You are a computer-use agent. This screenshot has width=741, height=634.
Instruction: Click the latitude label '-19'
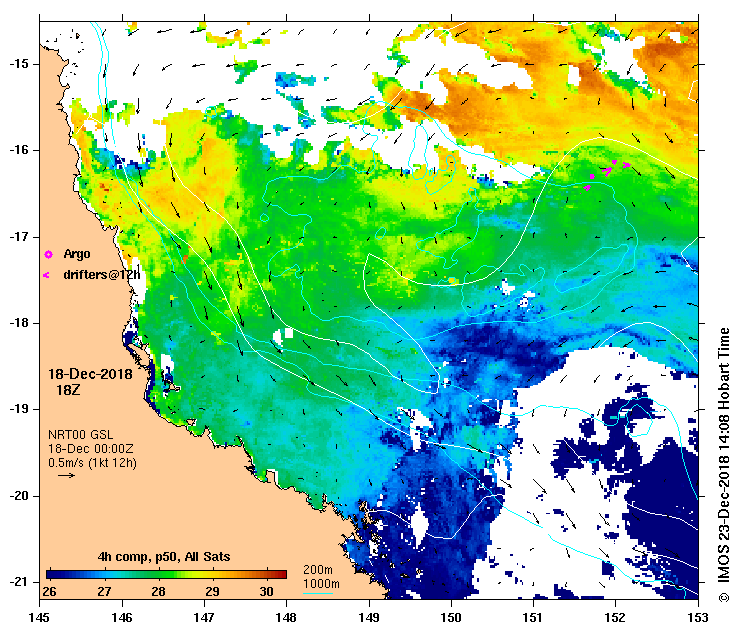pos(18,409)
